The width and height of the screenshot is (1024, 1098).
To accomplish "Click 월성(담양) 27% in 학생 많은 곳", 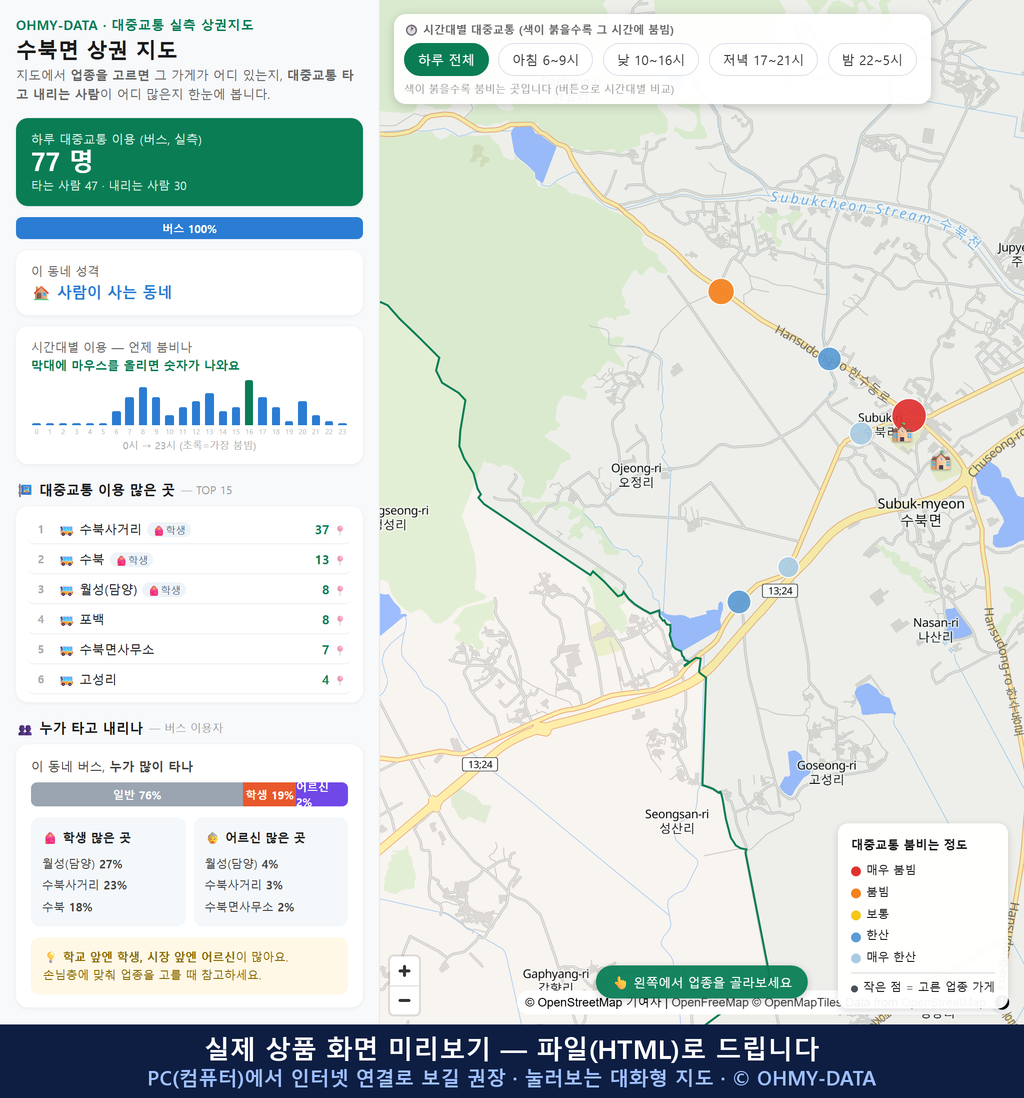I will 83,864.
